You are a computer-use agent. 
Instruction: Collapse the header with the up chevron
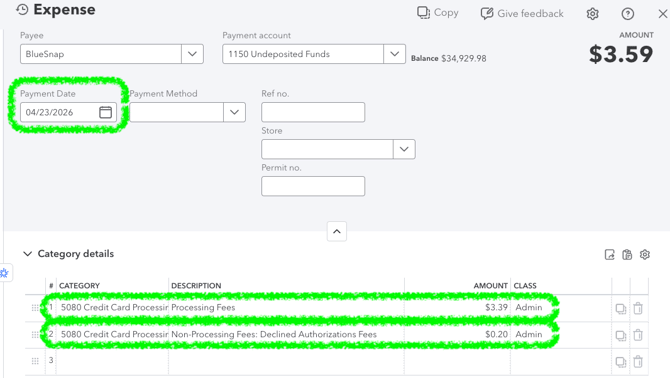[x=337, y=231]
